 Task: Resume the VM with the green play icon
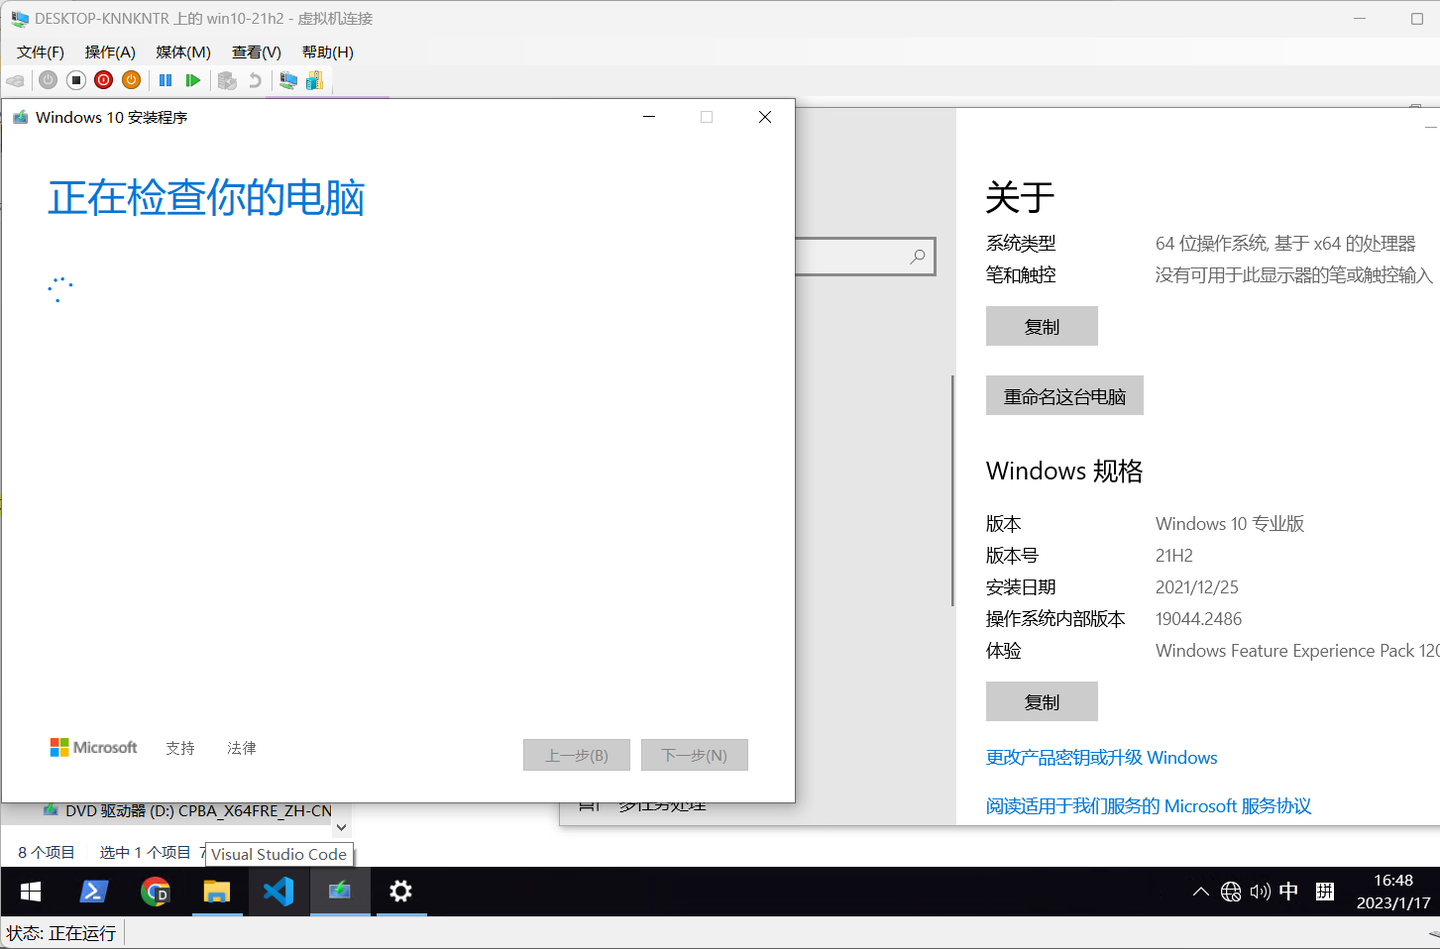tap(193, 80)
